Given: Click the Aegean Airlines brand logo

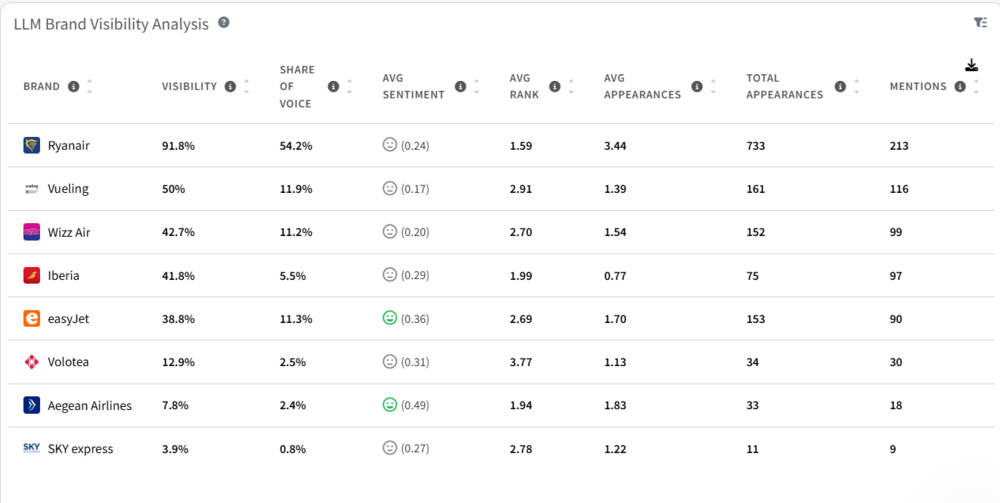Looking at the screenshot, I should (31, 405).
